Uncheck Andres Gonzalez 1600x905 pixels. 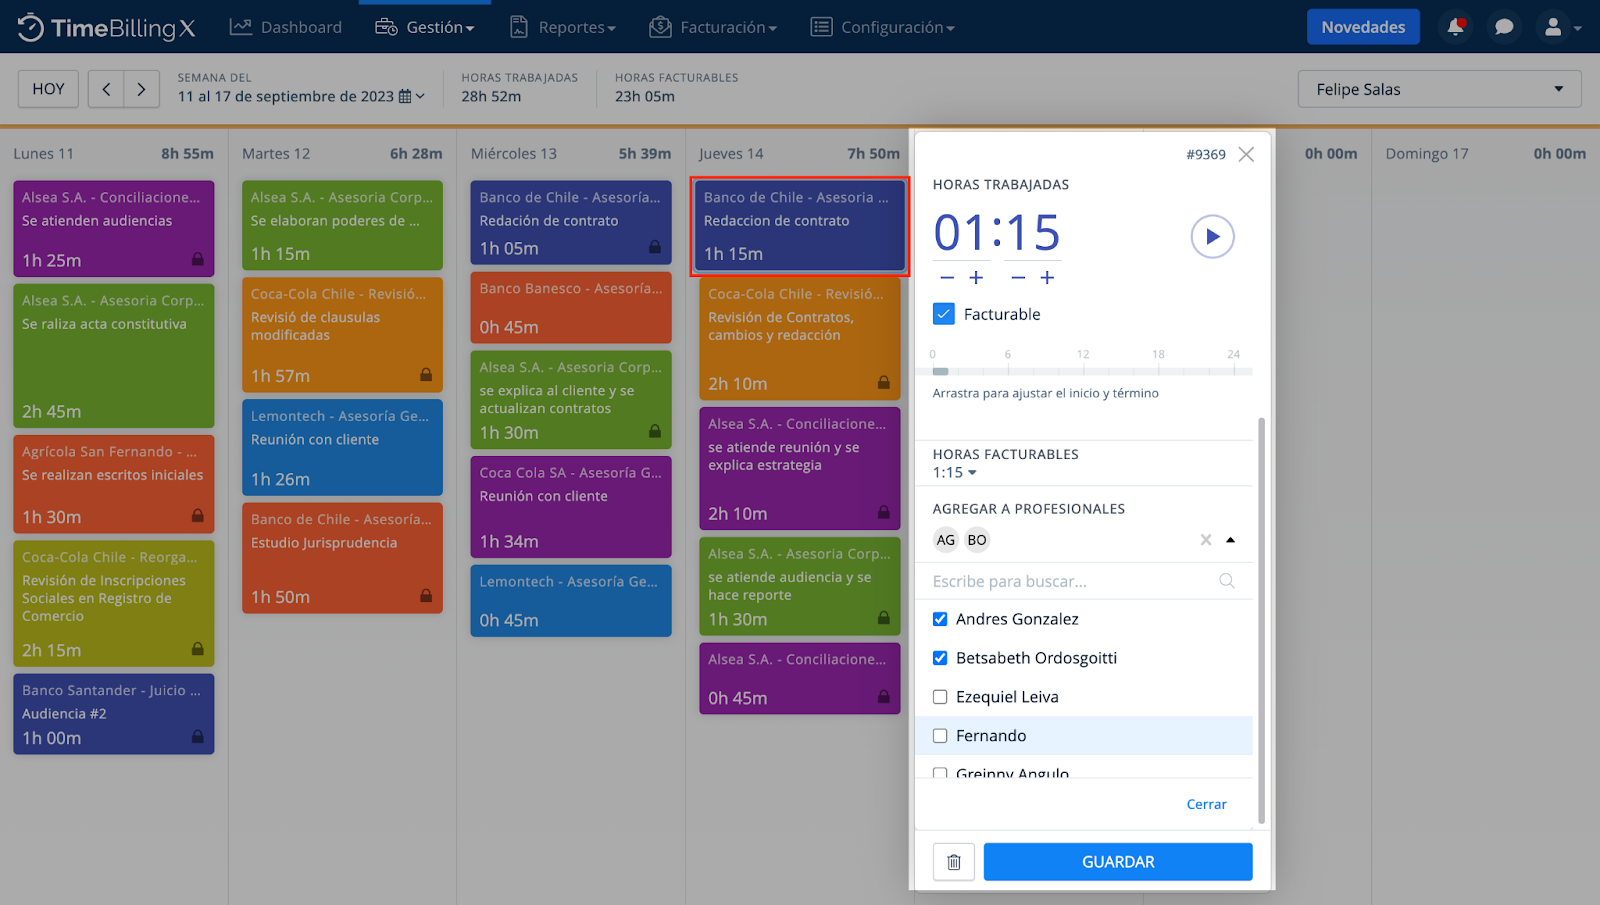[940, 619]
